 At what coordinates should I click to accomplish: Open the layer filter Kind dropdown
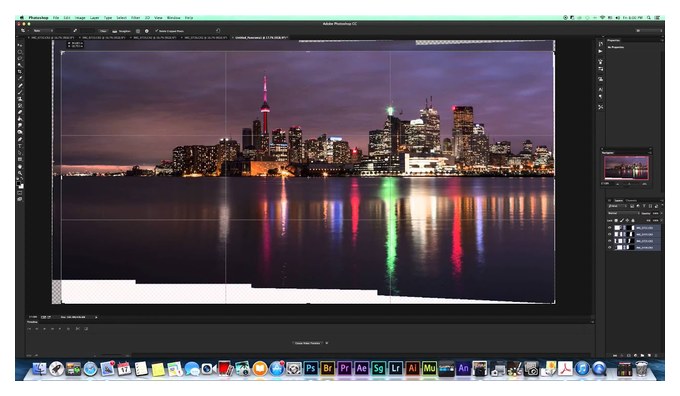point(618,206)
